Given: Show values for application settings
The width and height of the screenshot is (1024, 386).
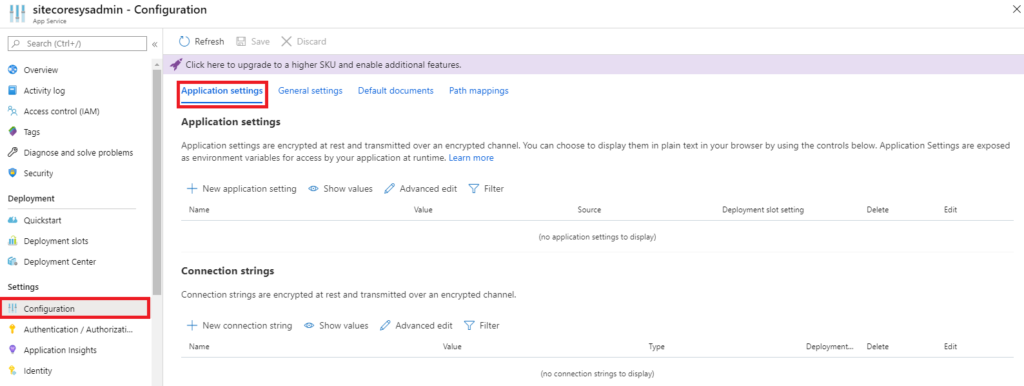Looking at the screenshot, I should coord(340,188).
